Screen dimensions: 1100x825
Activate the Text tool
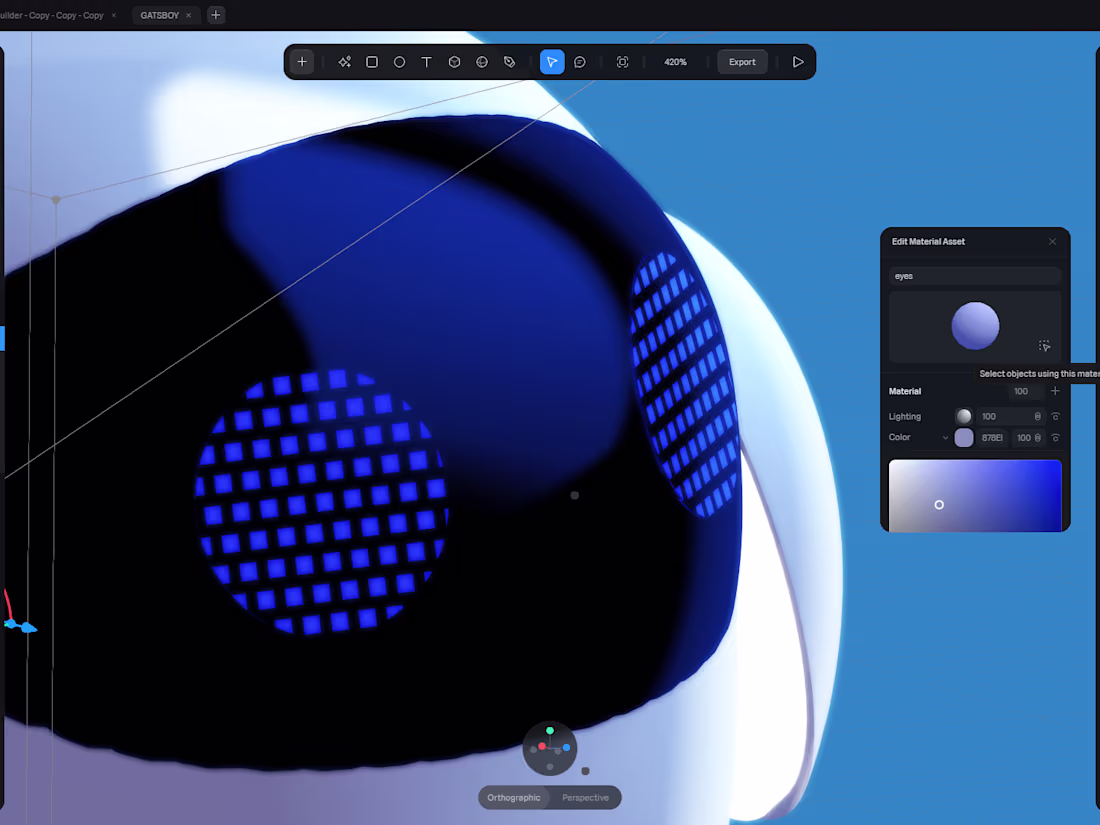pos(427,62)
